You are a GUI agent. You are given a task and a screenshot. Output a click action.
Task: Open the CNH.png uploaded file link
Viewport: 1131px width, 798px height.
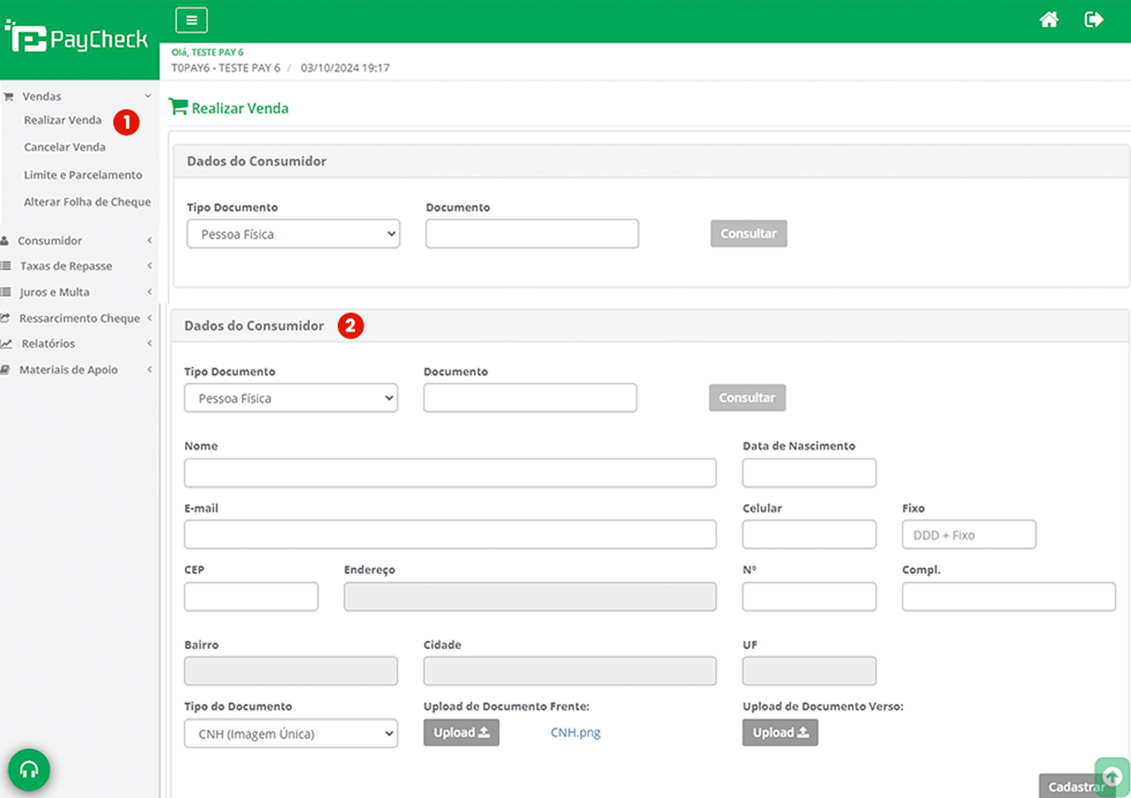pos(576,732)
